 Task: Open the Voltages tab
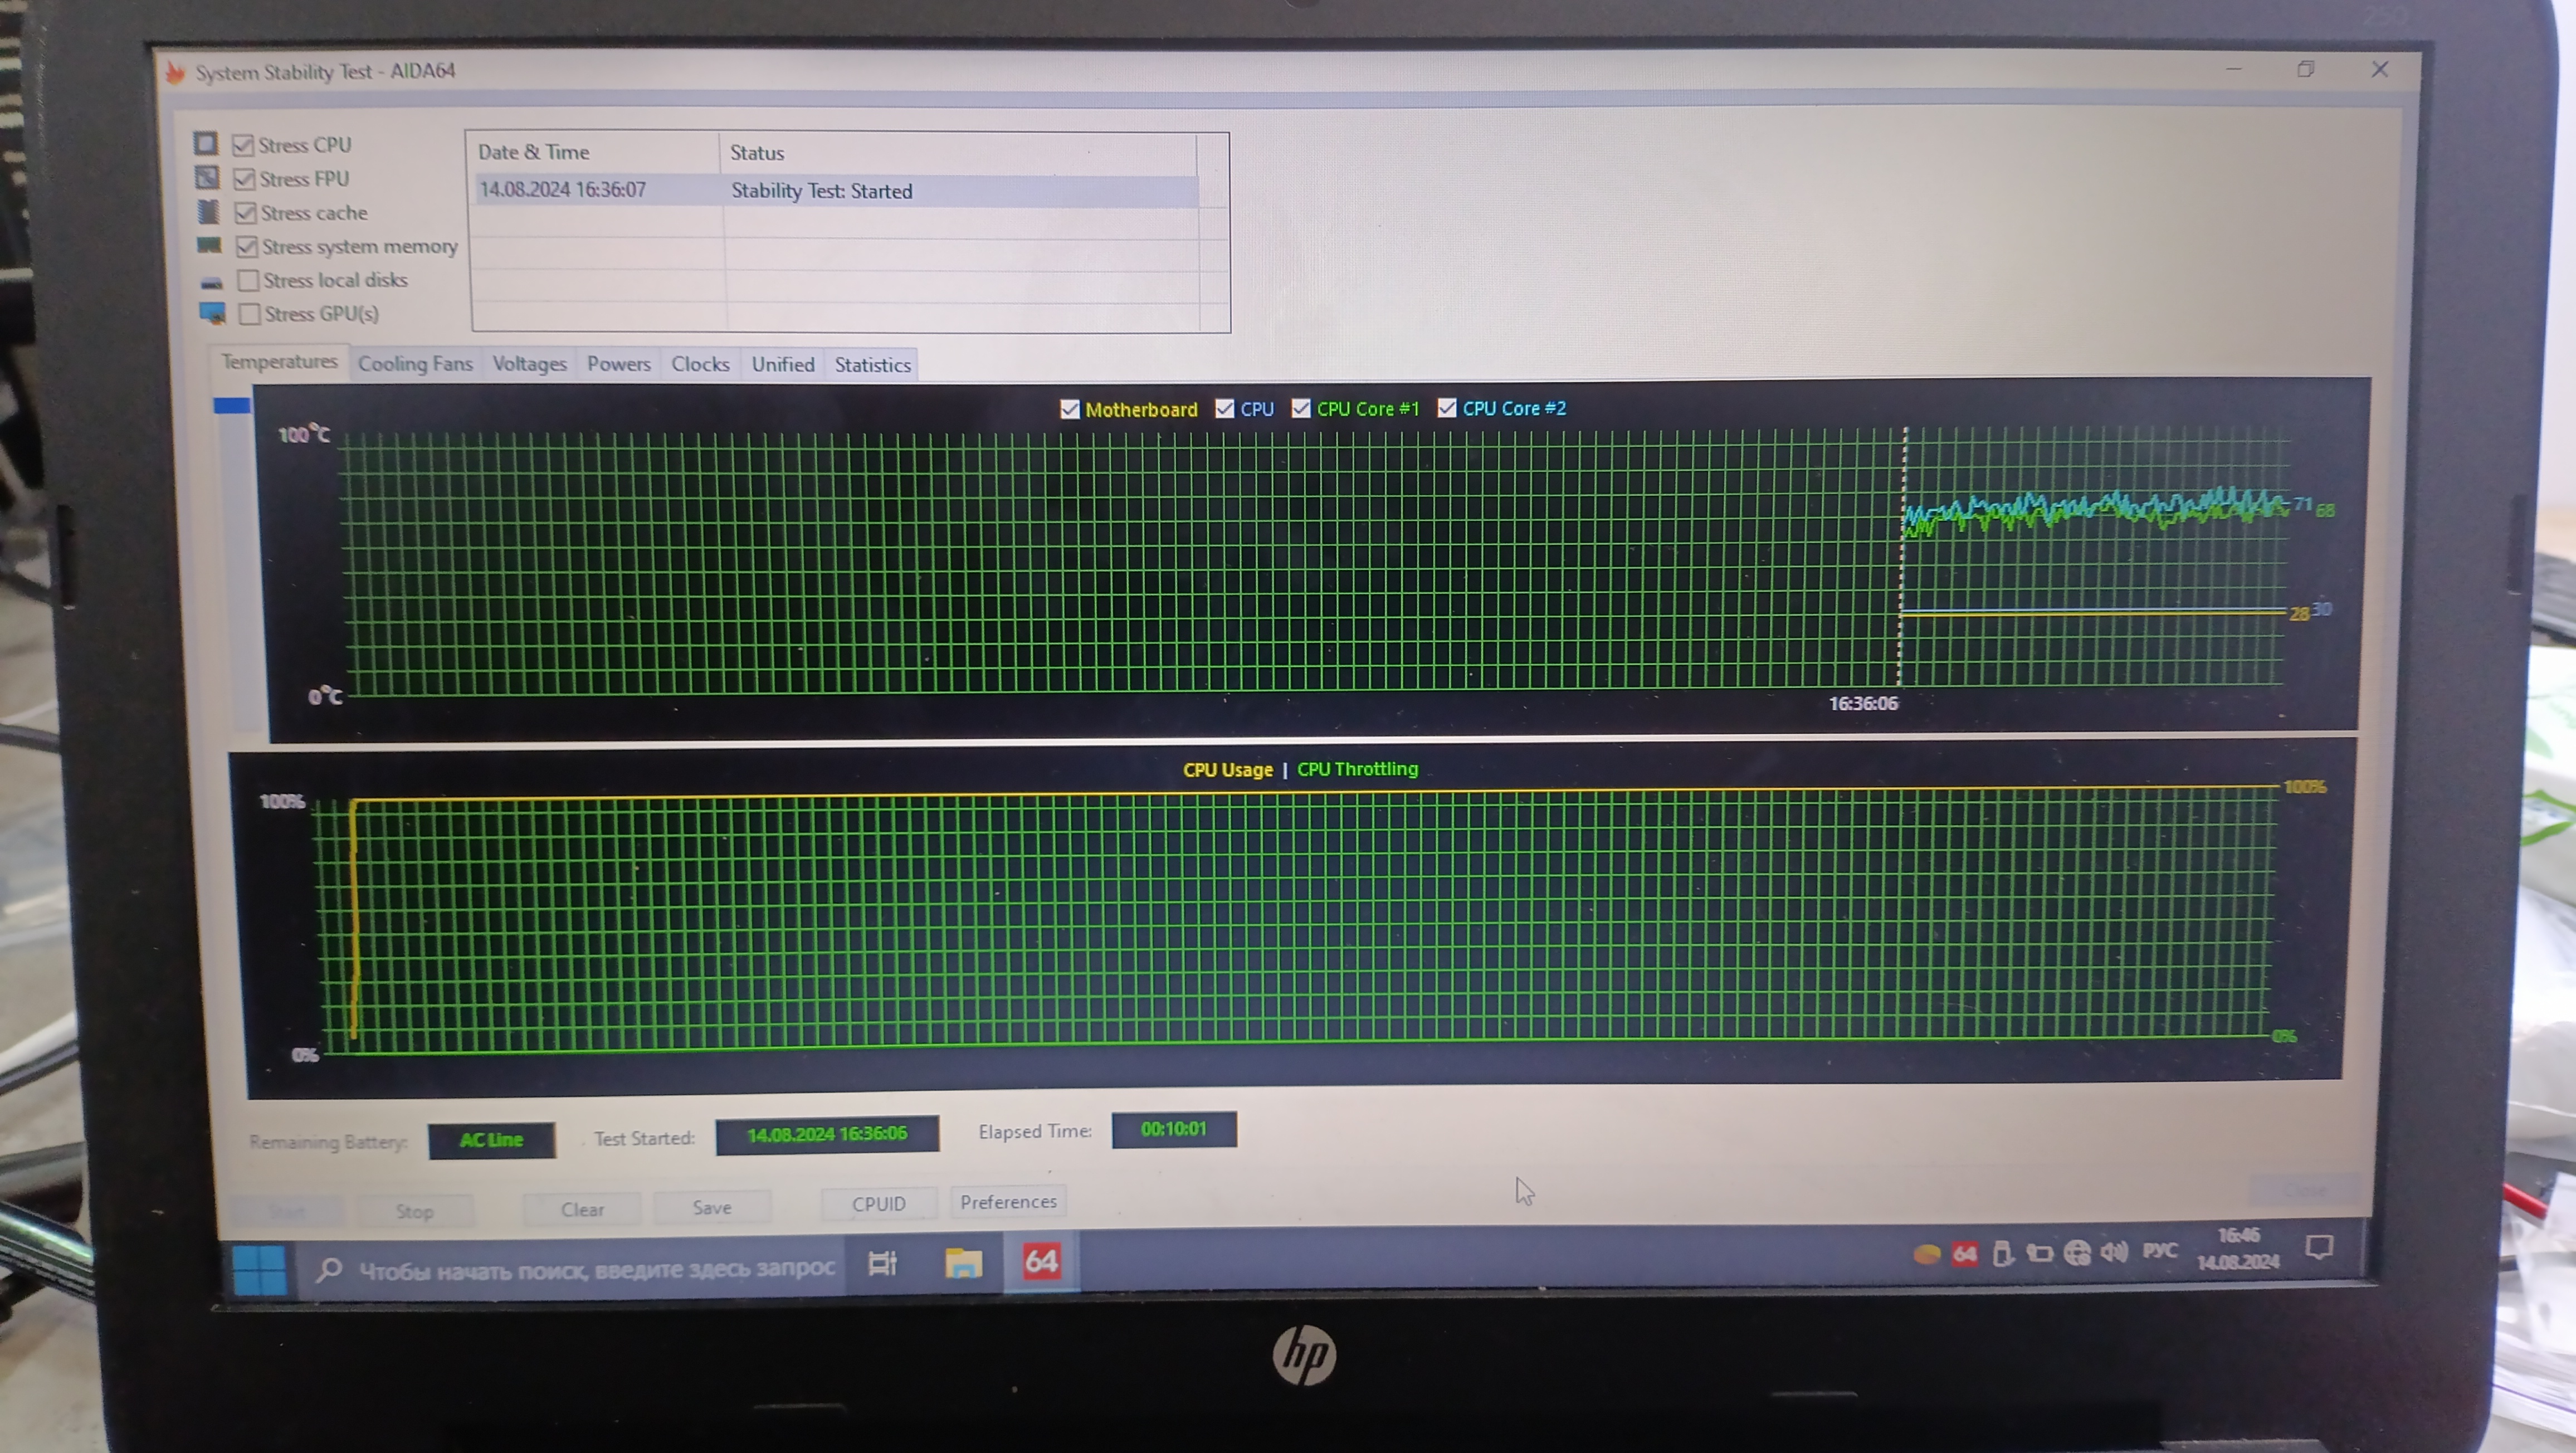point(529,363)
